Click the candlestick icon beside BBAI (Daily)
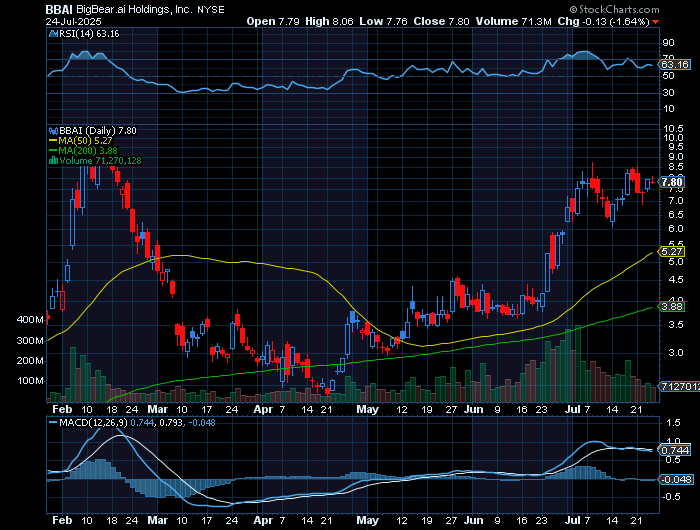 54,131
